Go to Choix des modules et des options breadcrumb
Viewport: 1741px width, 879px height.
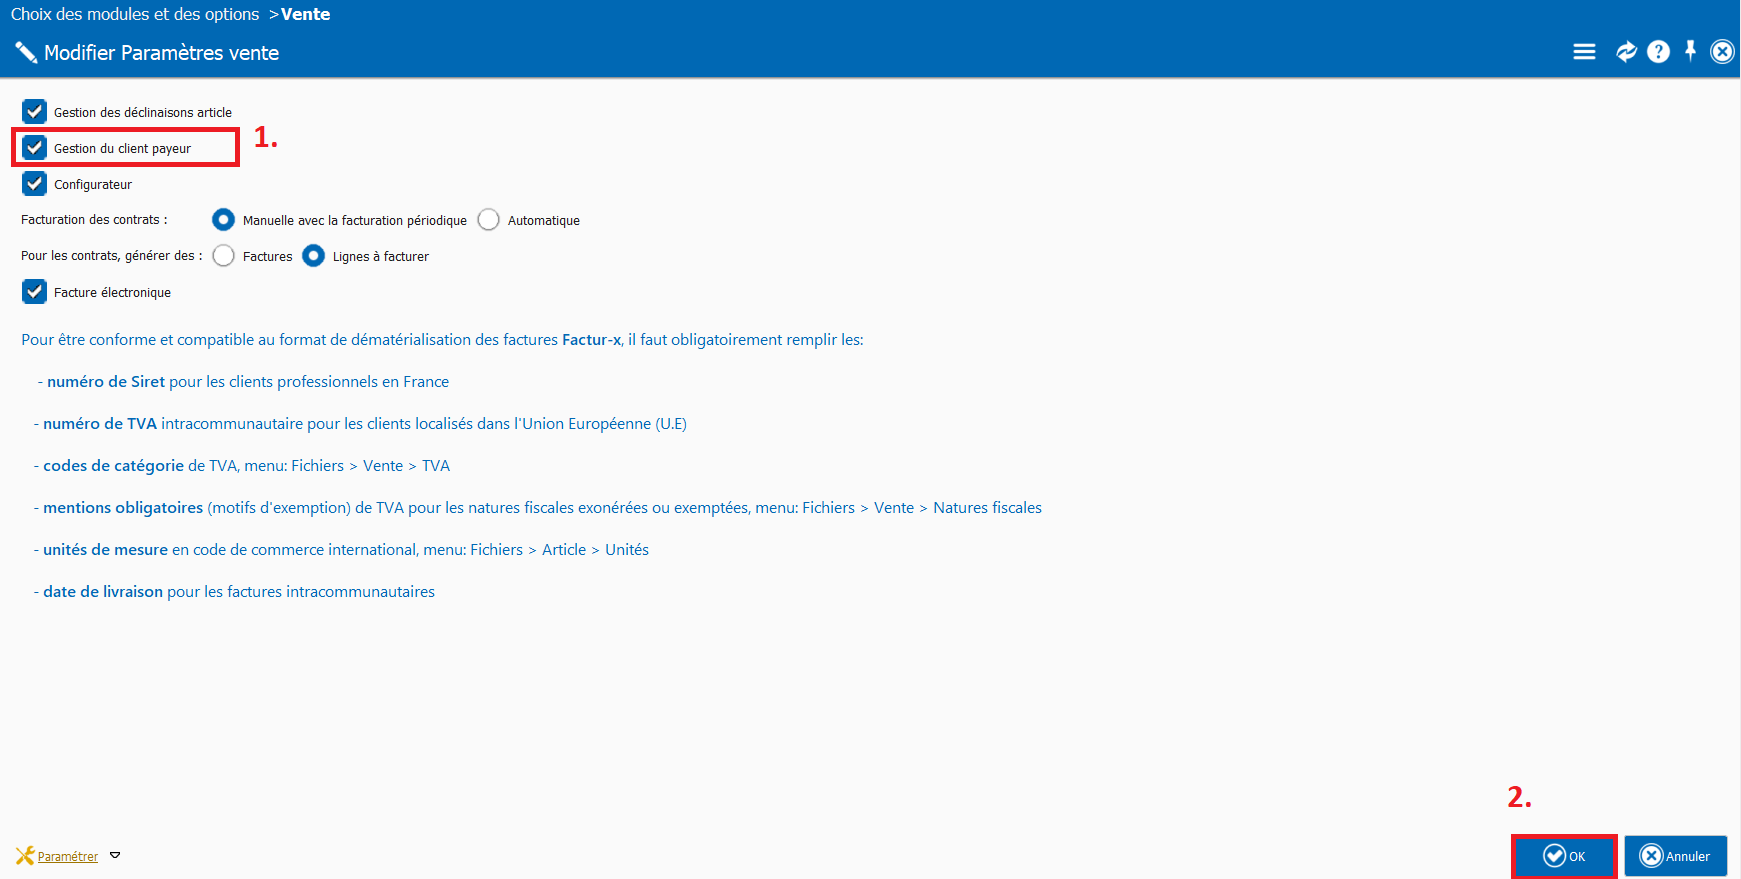pyautogui.click(x=135, y=14)
